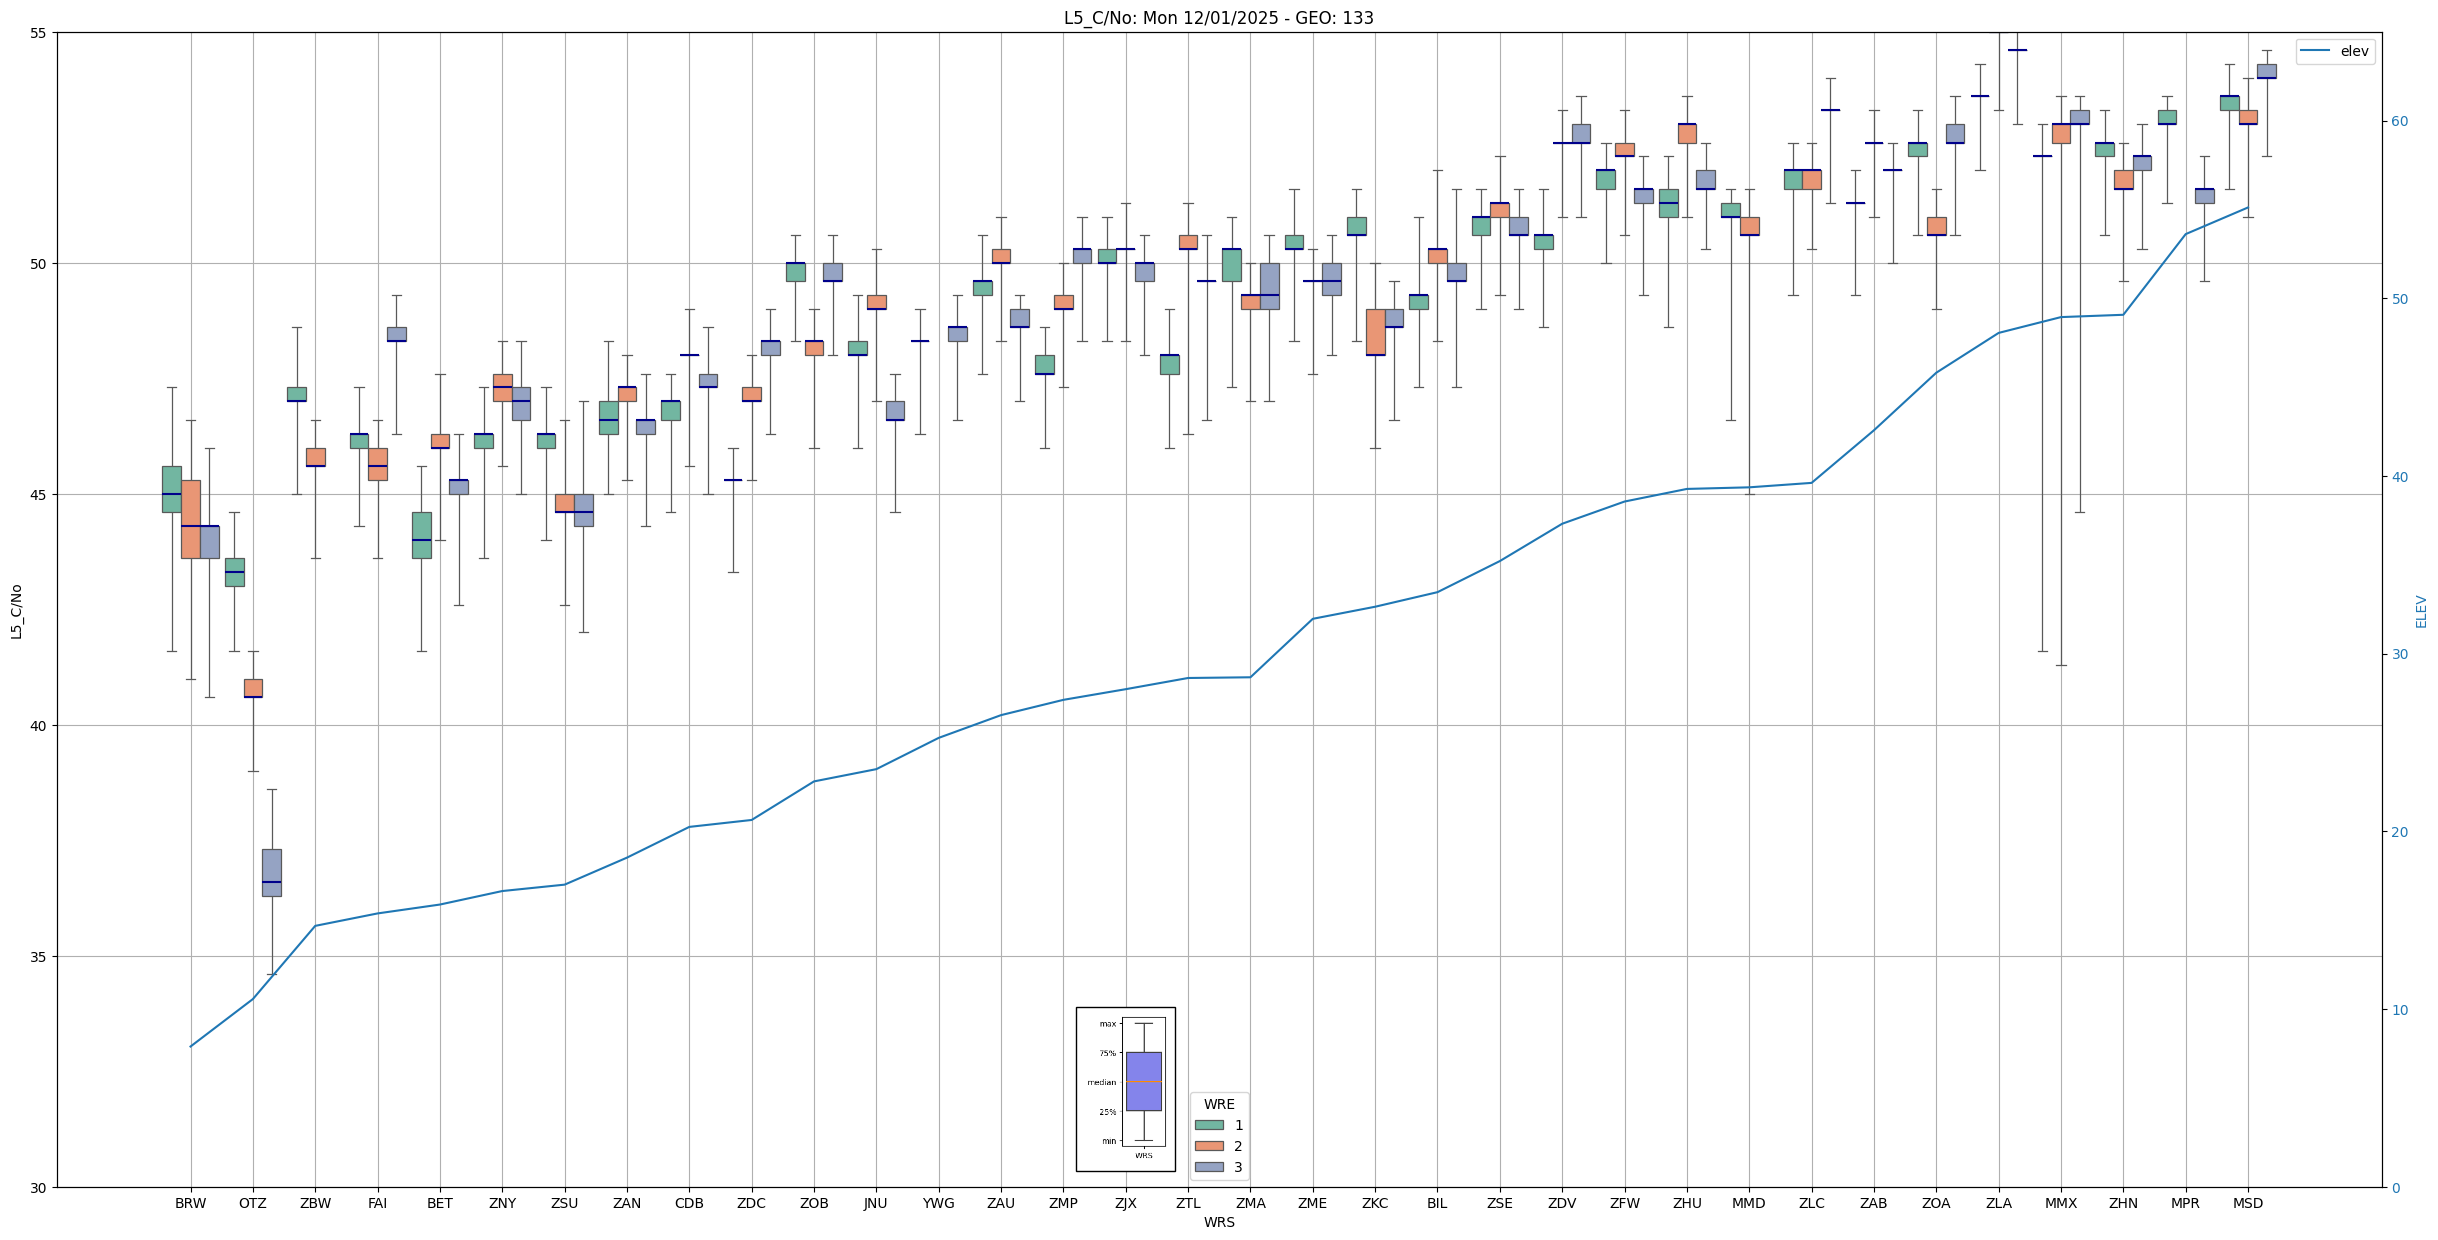Click the WRS x-axis title
Image resolution: width=2438 pixels, height=1240 pixels.
(x=1218, y=1222)
